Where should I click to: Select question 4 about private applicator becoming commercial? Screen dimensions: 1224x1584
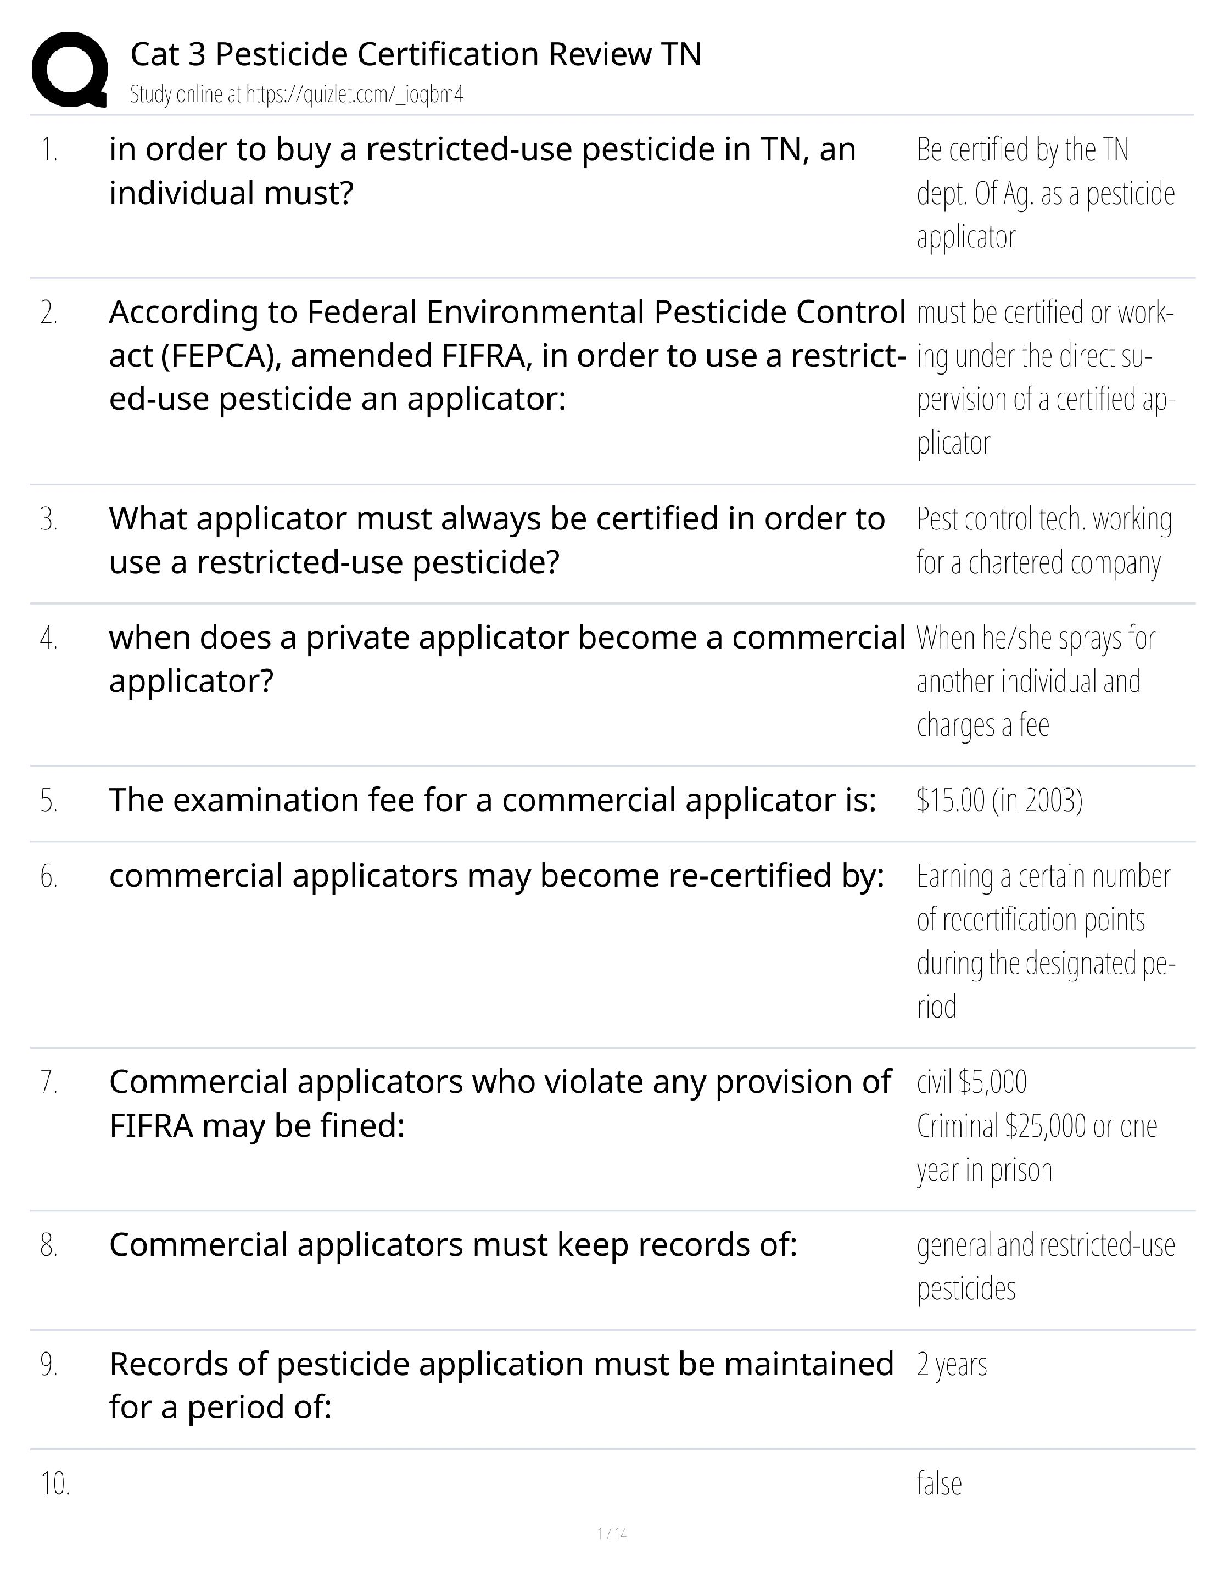[507, 659]
